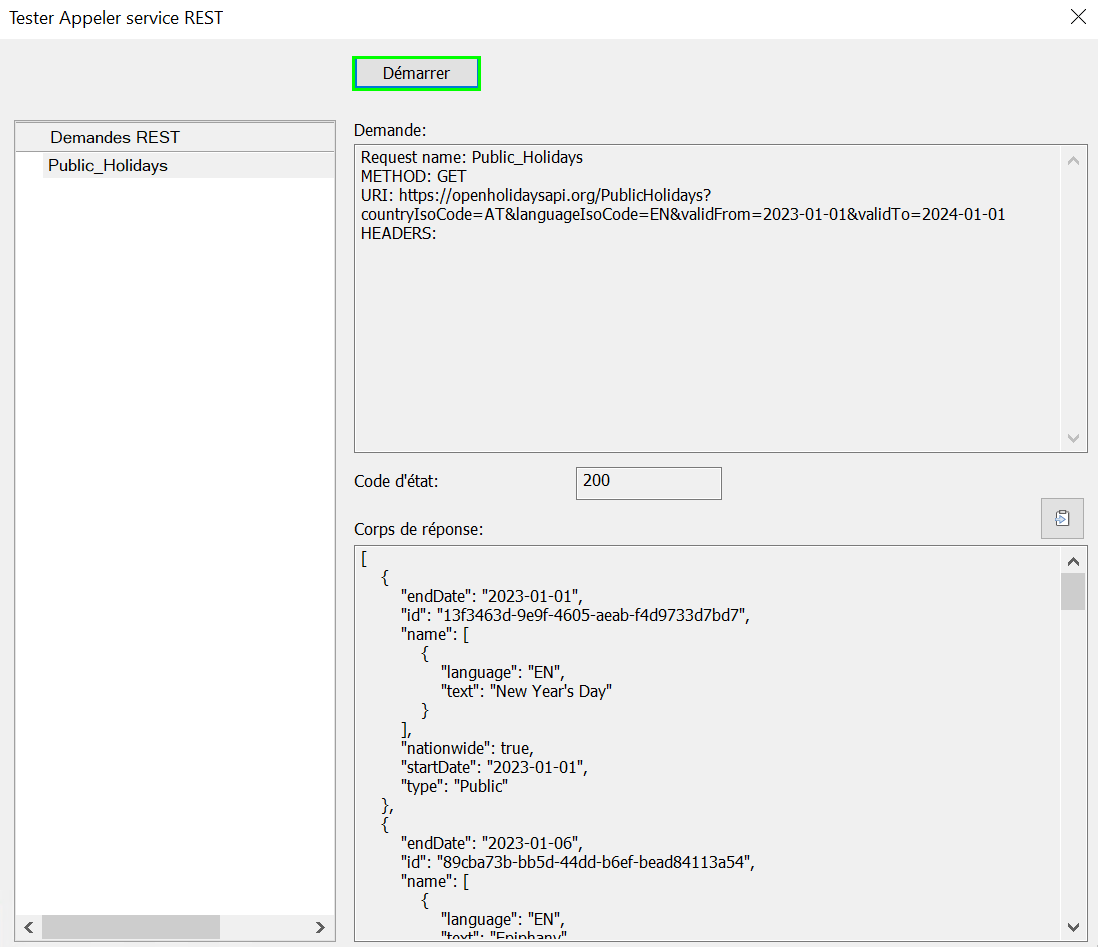Viewport: 1098px width, 947px height.
Task: Click the "text": "New Year's Day" line
Action: pos(526,691)
